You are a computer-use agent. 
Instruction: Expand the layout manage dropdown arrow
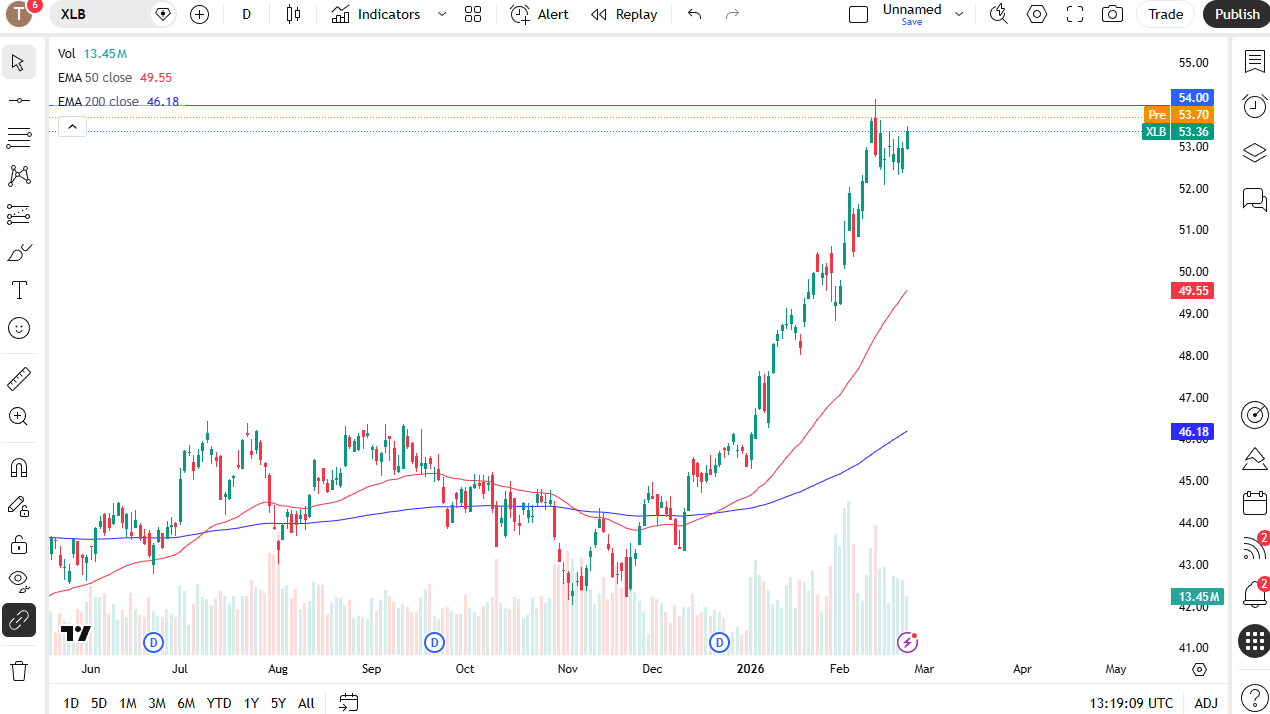point(959,14)
